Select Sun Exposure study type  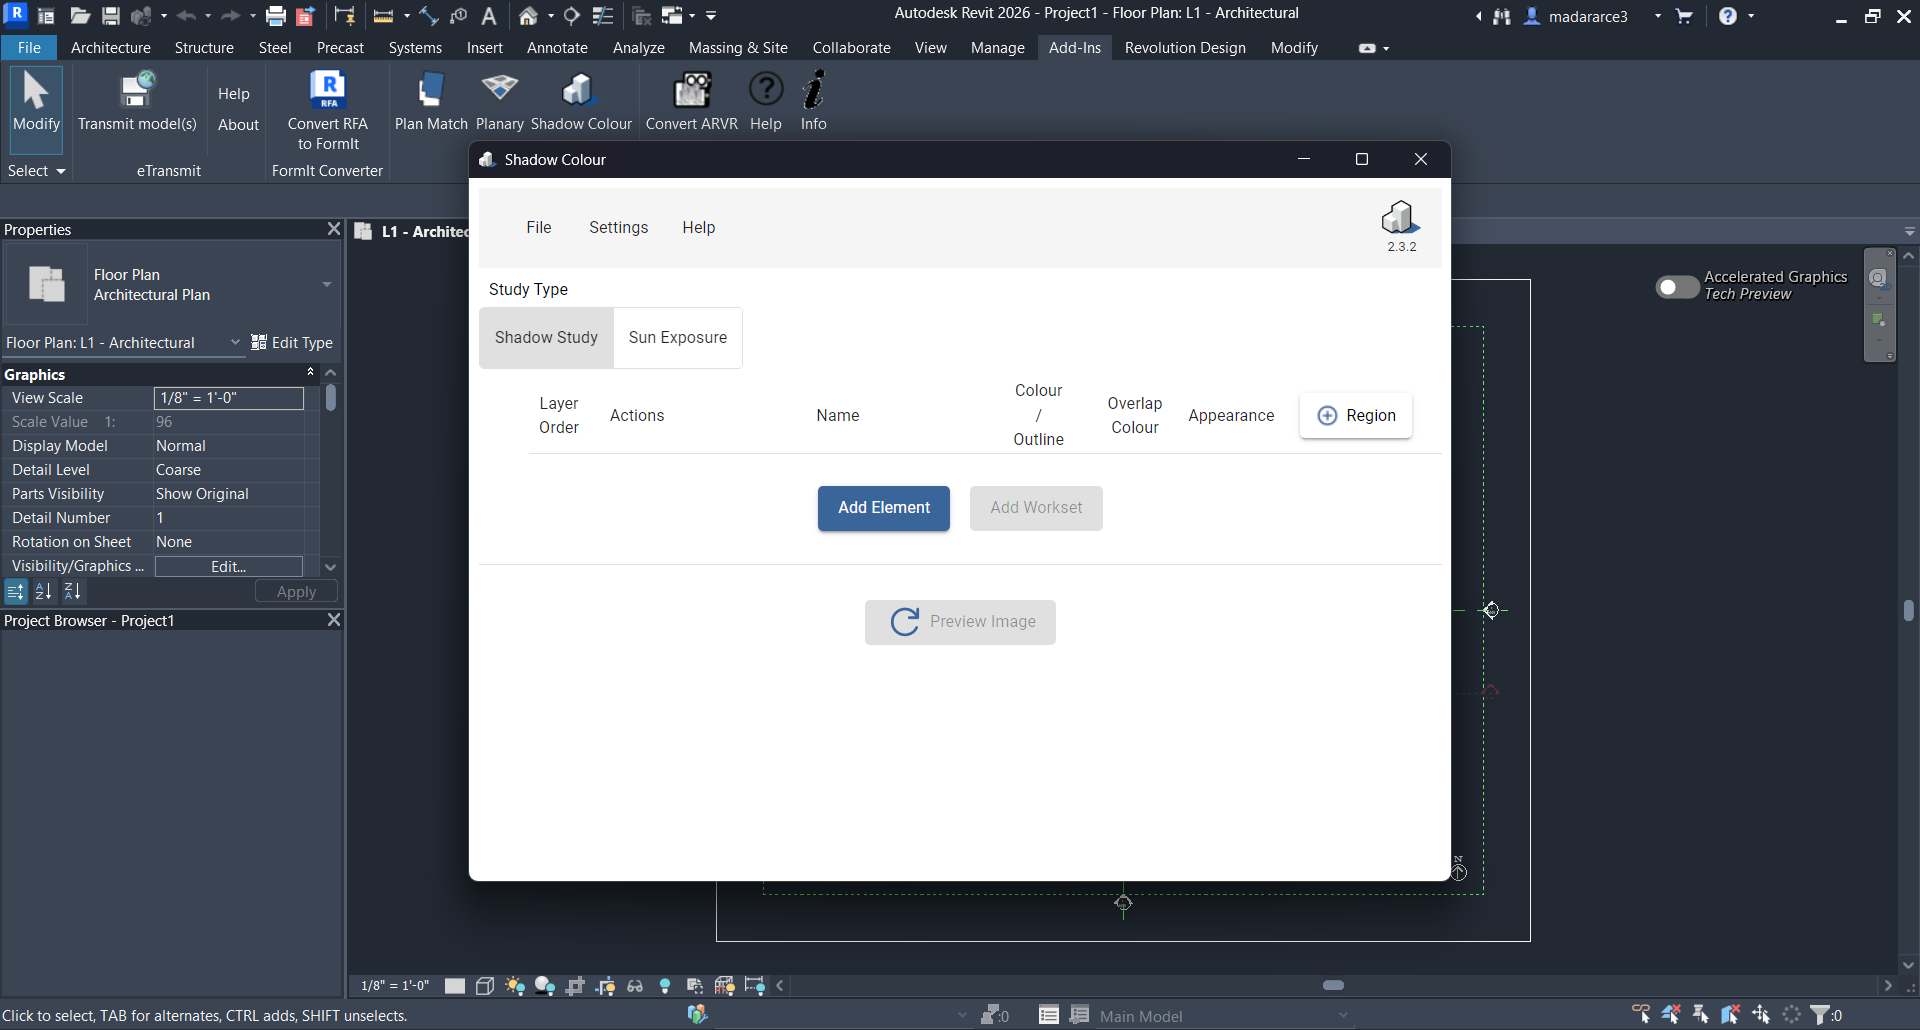tap(678, 338)
